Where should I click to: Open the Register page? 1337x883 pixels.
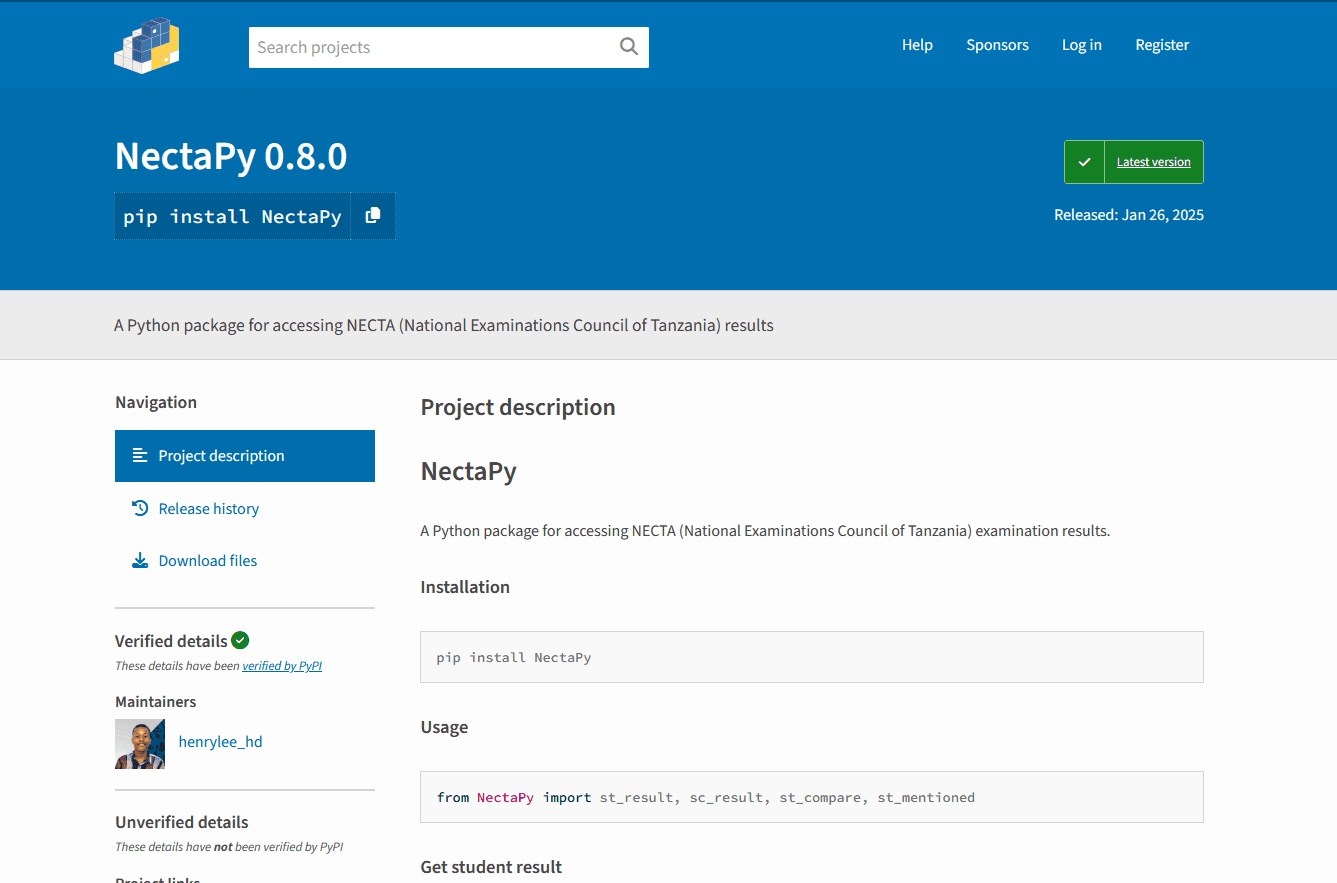[1162, 44]
